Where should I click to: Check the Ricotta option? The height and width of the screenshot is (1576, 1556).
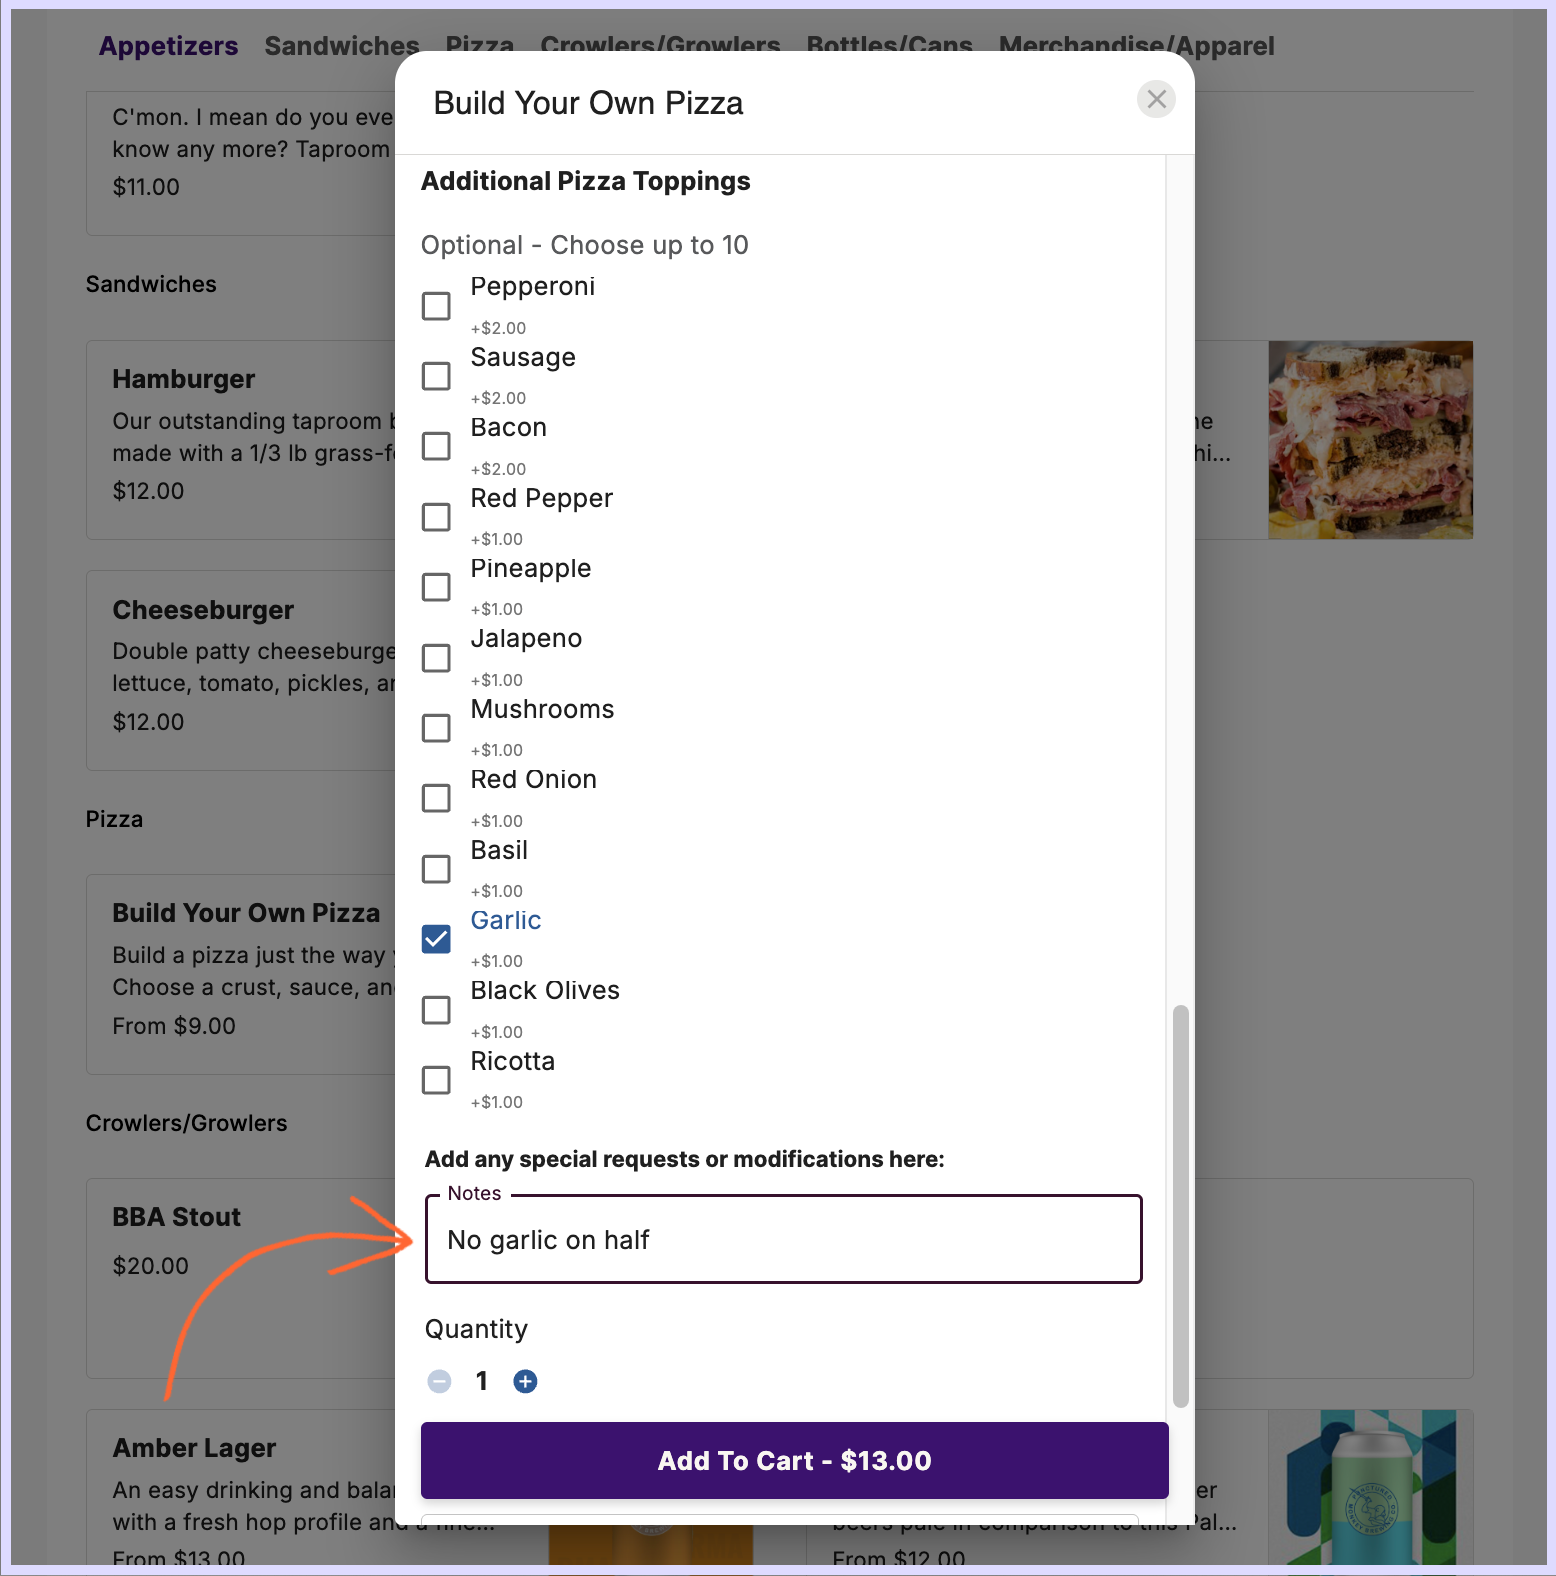pyautogui.click(x=436, y=1080)
